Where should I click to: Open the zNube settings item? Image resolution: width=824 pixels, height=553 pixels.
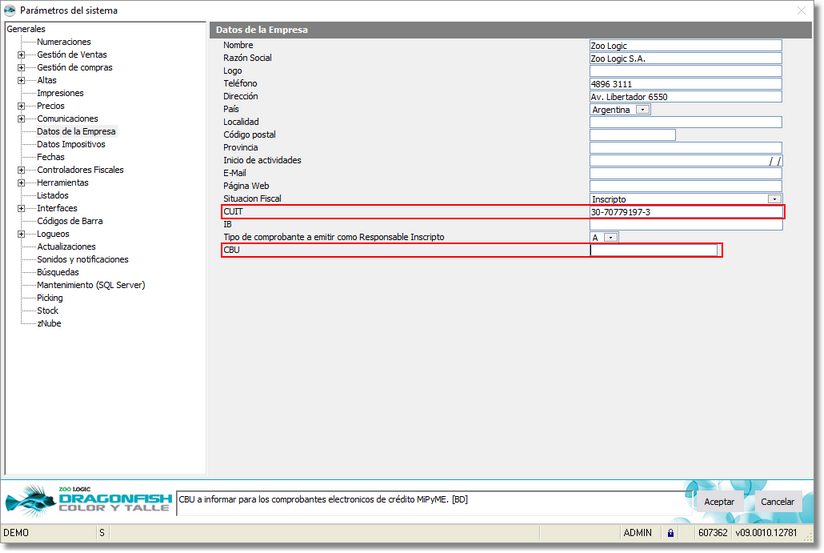(x=49, y=323)
